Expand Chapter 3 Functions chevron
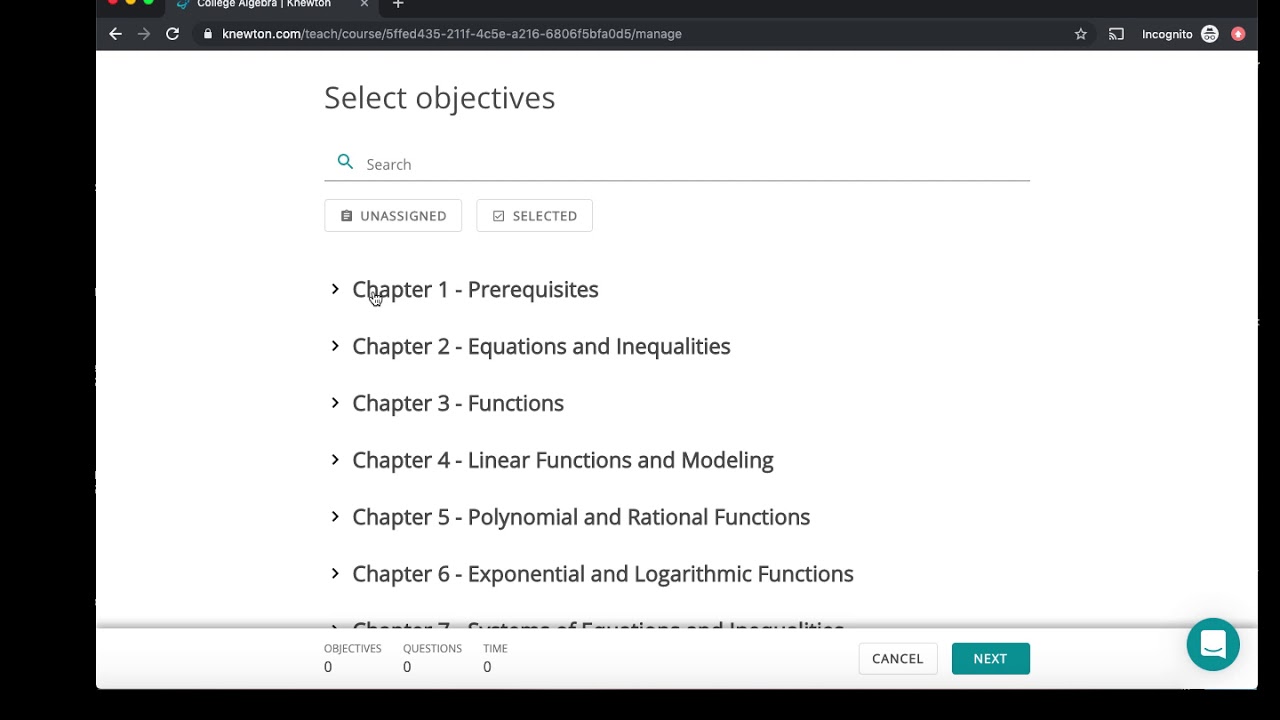Image resolution: width=1280 pixels, height=720 pixels. (335, 403)
